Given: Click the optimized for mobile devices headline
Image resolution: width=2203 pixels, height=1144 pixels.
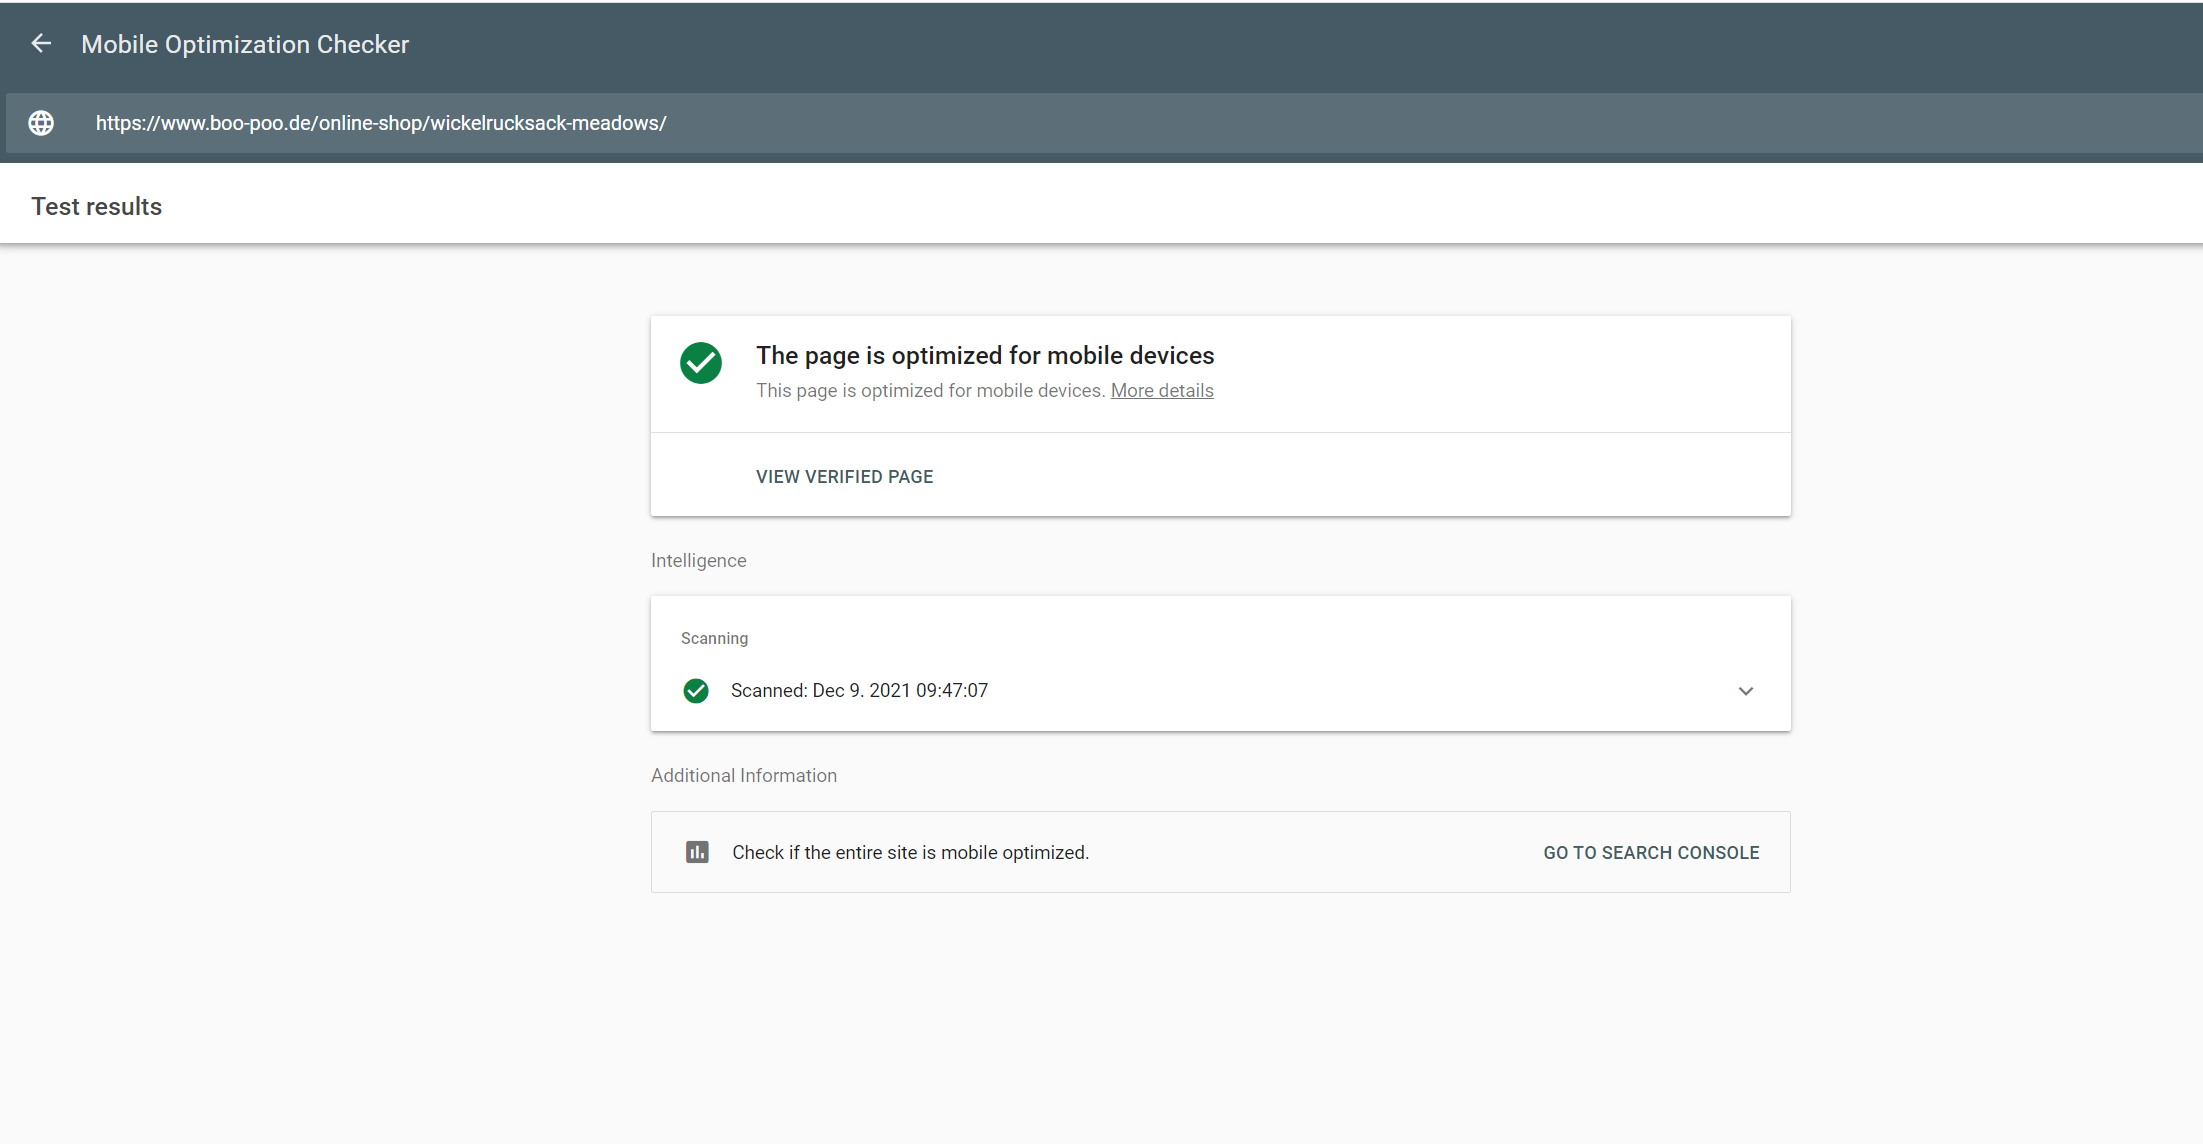Looking at the screenshot, I should click(985, 356).
